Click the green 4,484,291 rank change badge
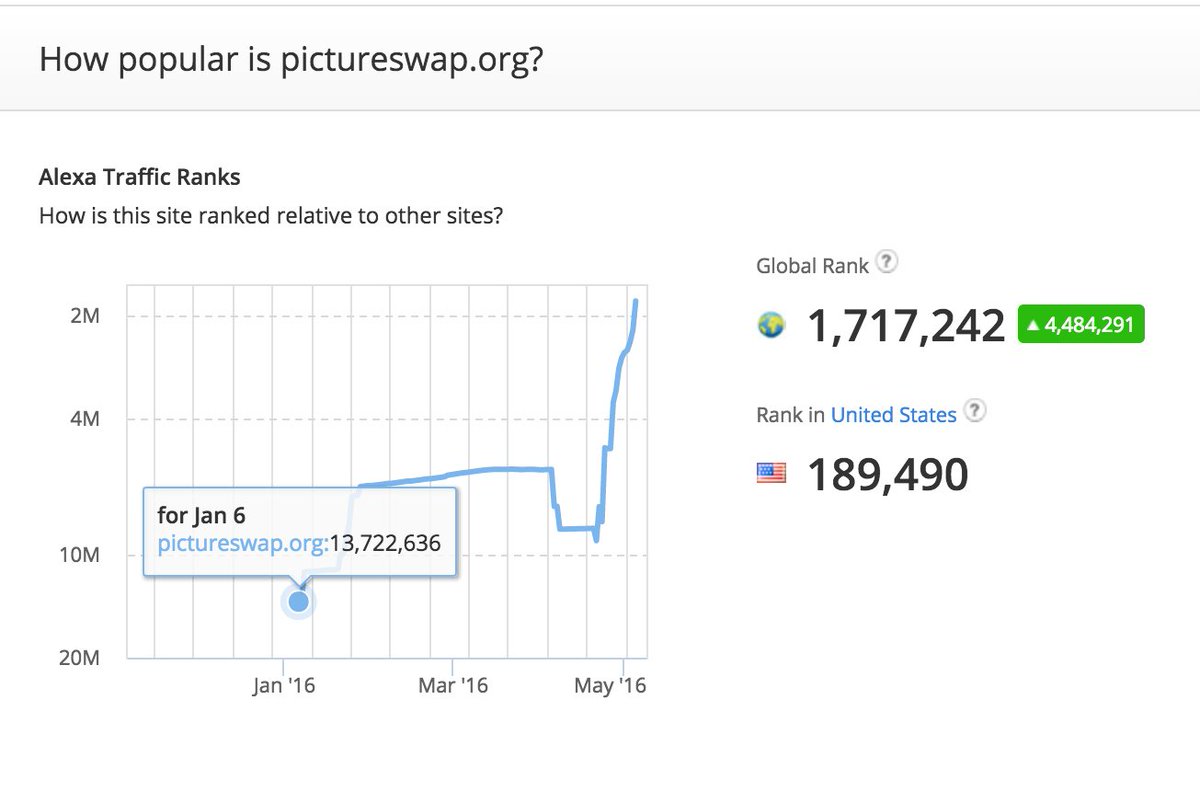This screenshot has width=1200, height=803. tap(1081, 325)
